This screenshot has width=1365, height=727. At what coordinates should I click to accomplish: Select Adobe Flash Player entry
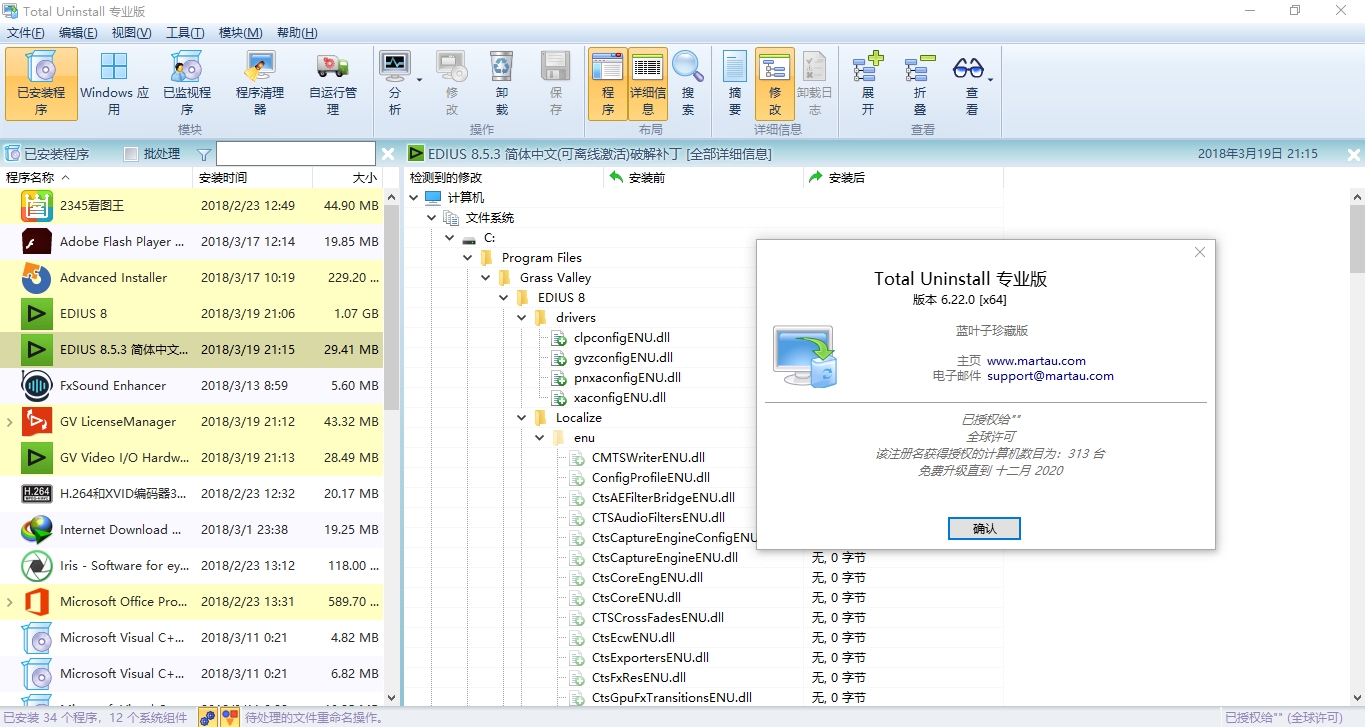tap(191, 242)
